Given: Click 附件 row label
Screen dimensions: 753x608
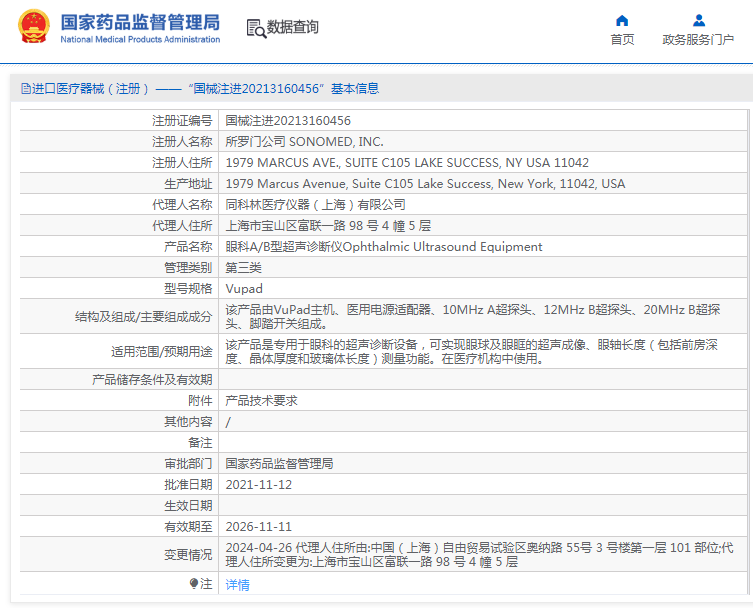Looking at the screenshot, I should click(x=200, y=401).
